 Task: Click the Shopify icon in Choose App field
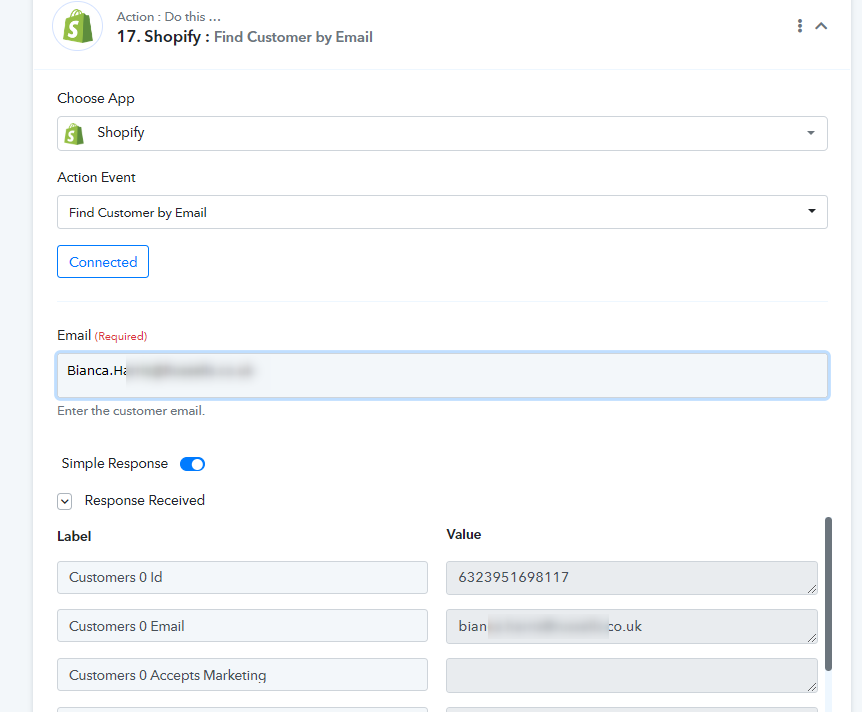tap(74, 134)
